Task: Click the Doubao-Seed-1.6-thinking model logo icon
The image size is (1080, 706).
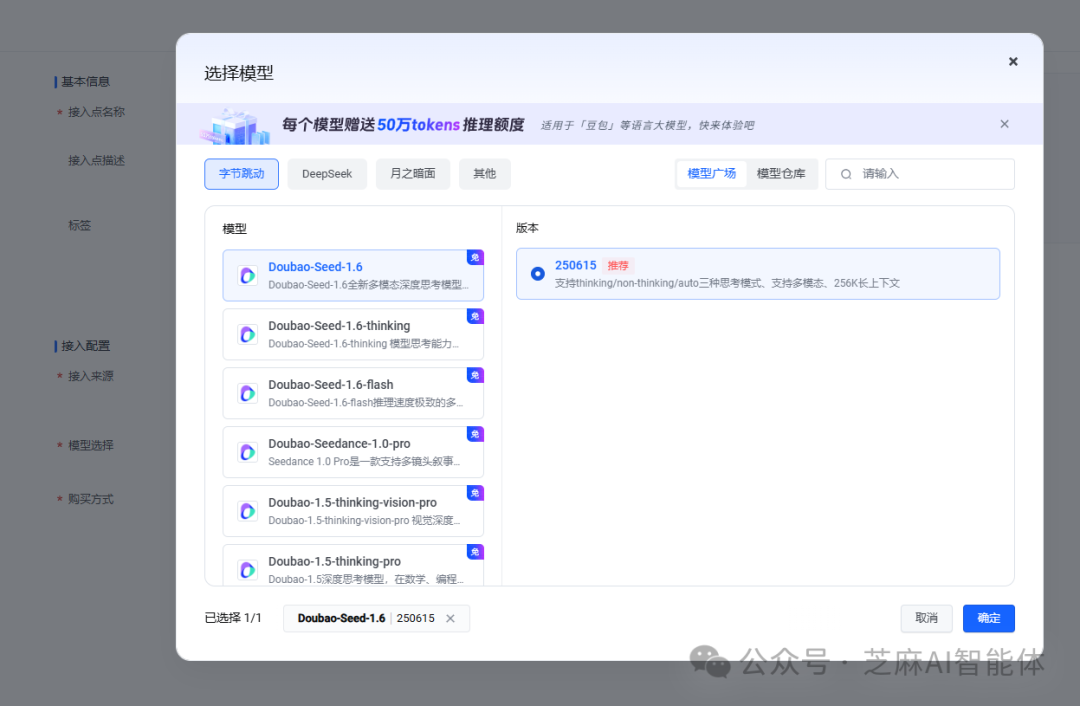Action: tap(247, 334)
